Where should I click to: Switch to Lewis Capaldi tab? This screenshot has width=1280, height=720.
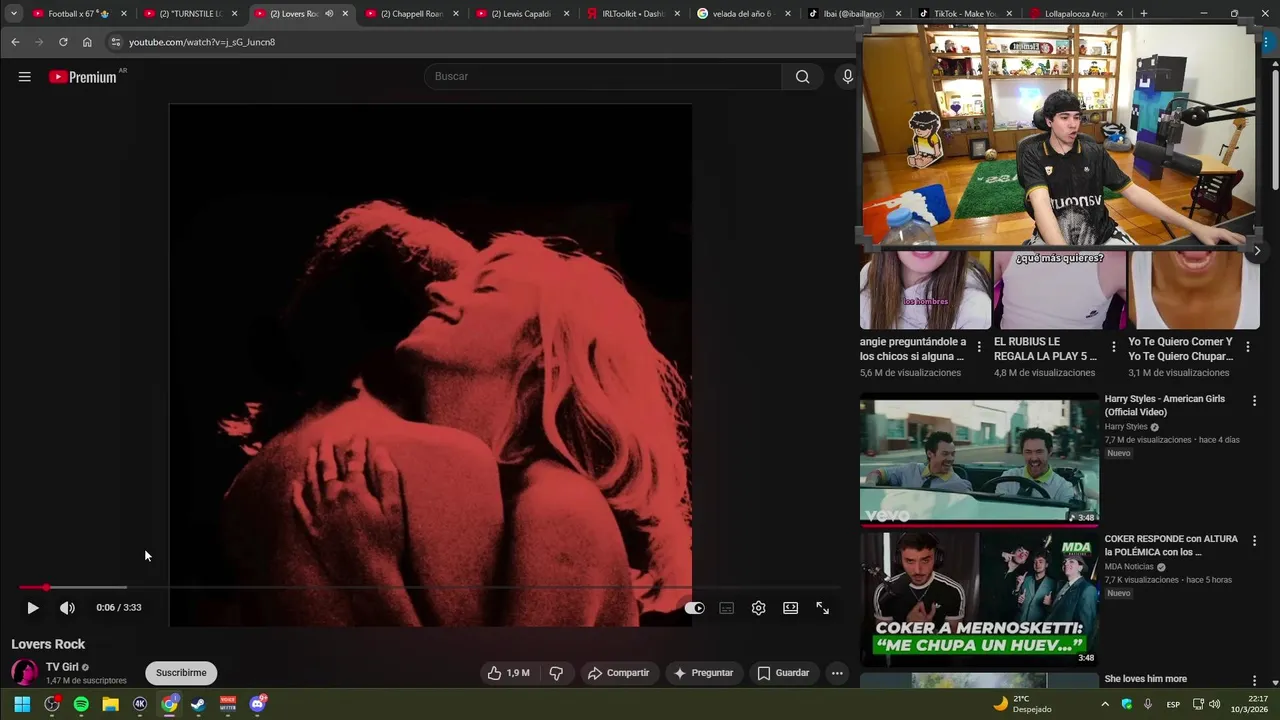click(521, 14)
